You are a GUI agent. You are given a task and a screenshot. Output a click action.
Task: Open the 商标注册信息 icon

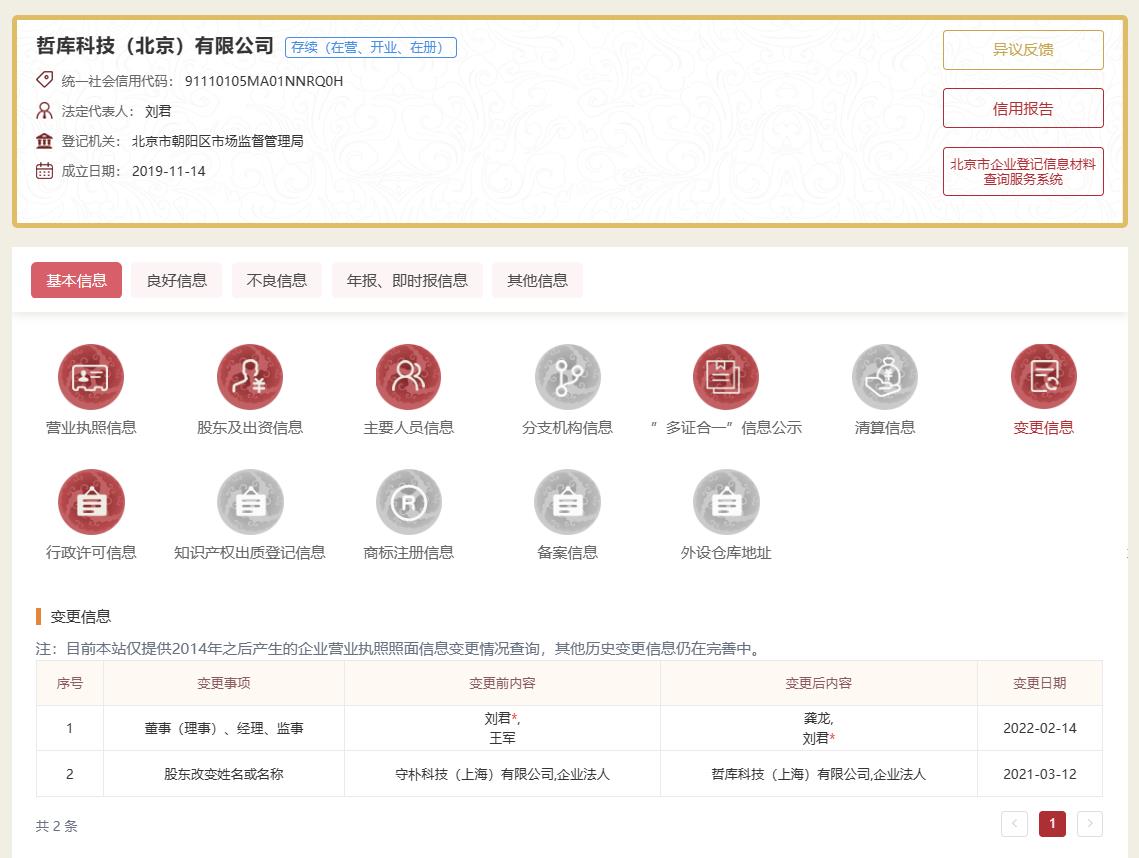[x=408, y=502]
